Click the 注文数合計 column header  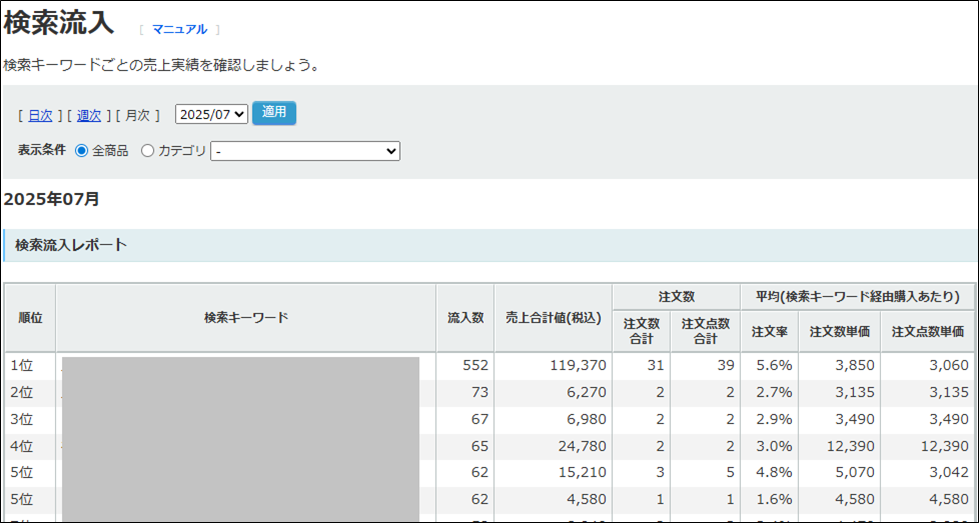(641, 331)
